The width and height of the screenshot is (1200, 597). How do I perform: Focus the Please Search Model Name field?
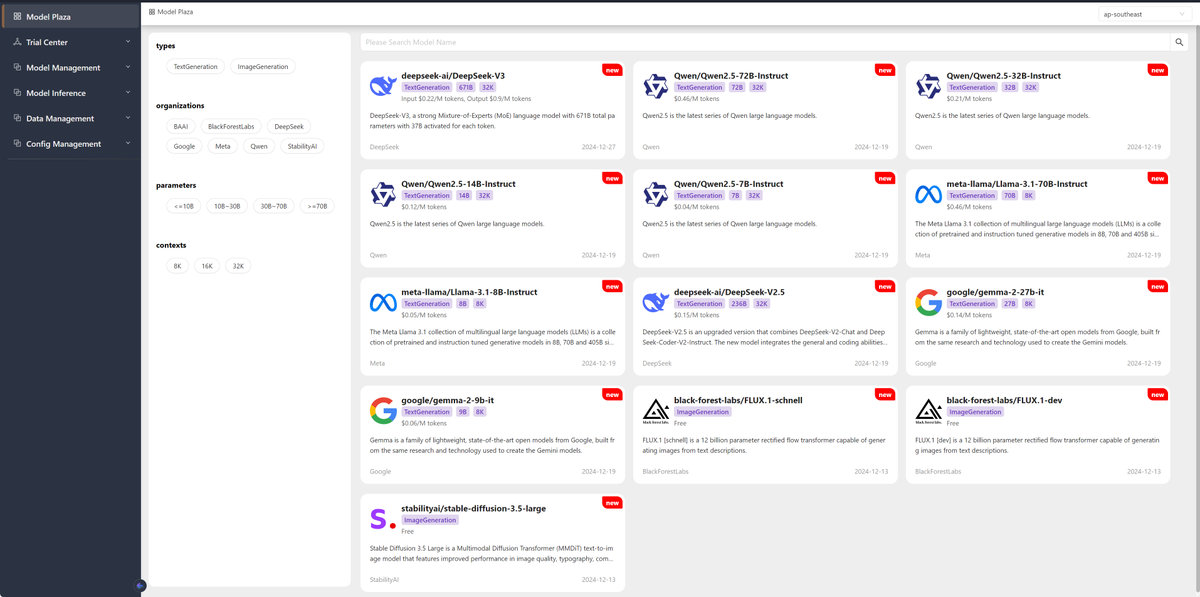pos(765,42)
